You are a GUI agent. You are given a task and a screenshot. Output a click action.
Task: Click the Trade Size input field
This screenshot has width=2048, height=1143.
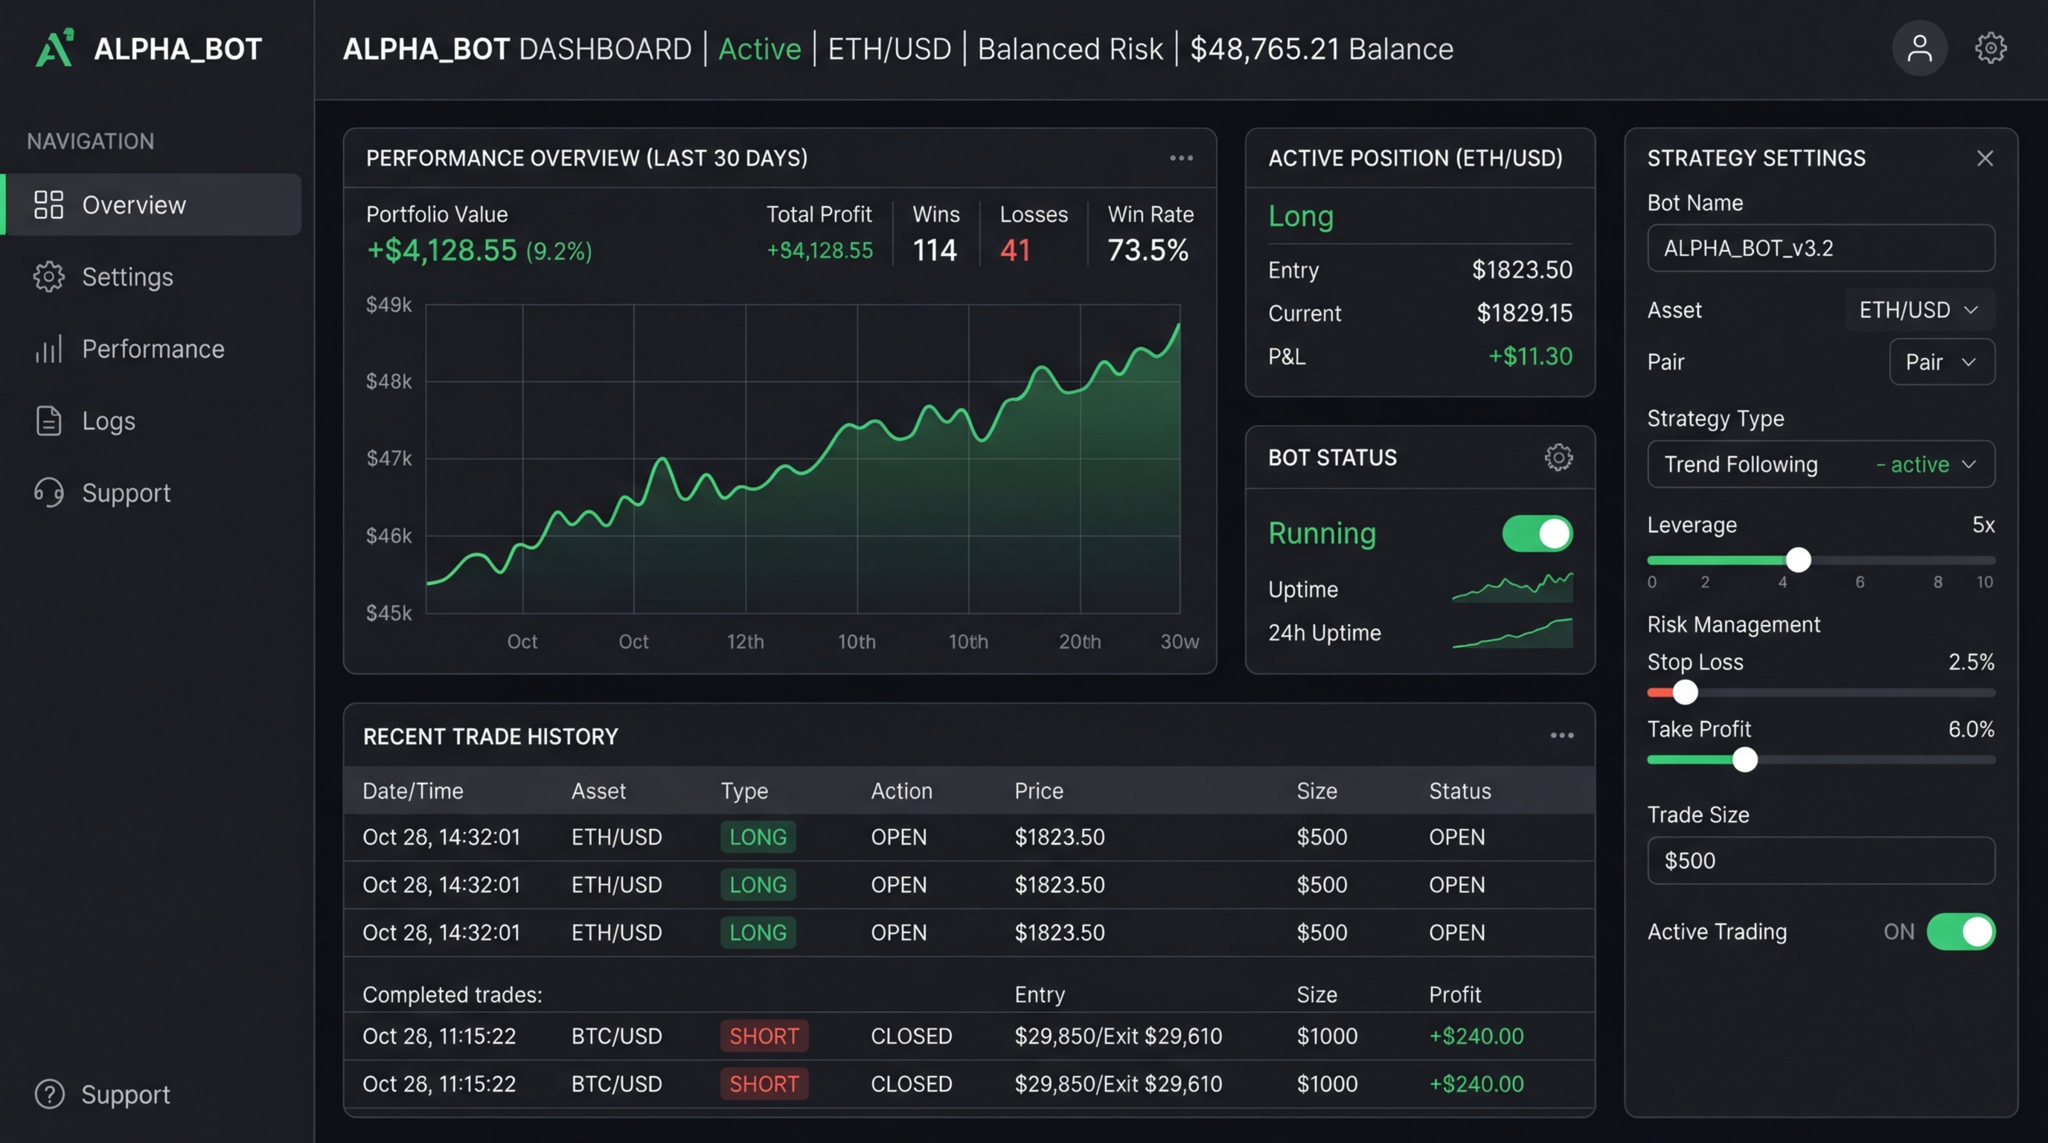click(x=1820, y=860)
